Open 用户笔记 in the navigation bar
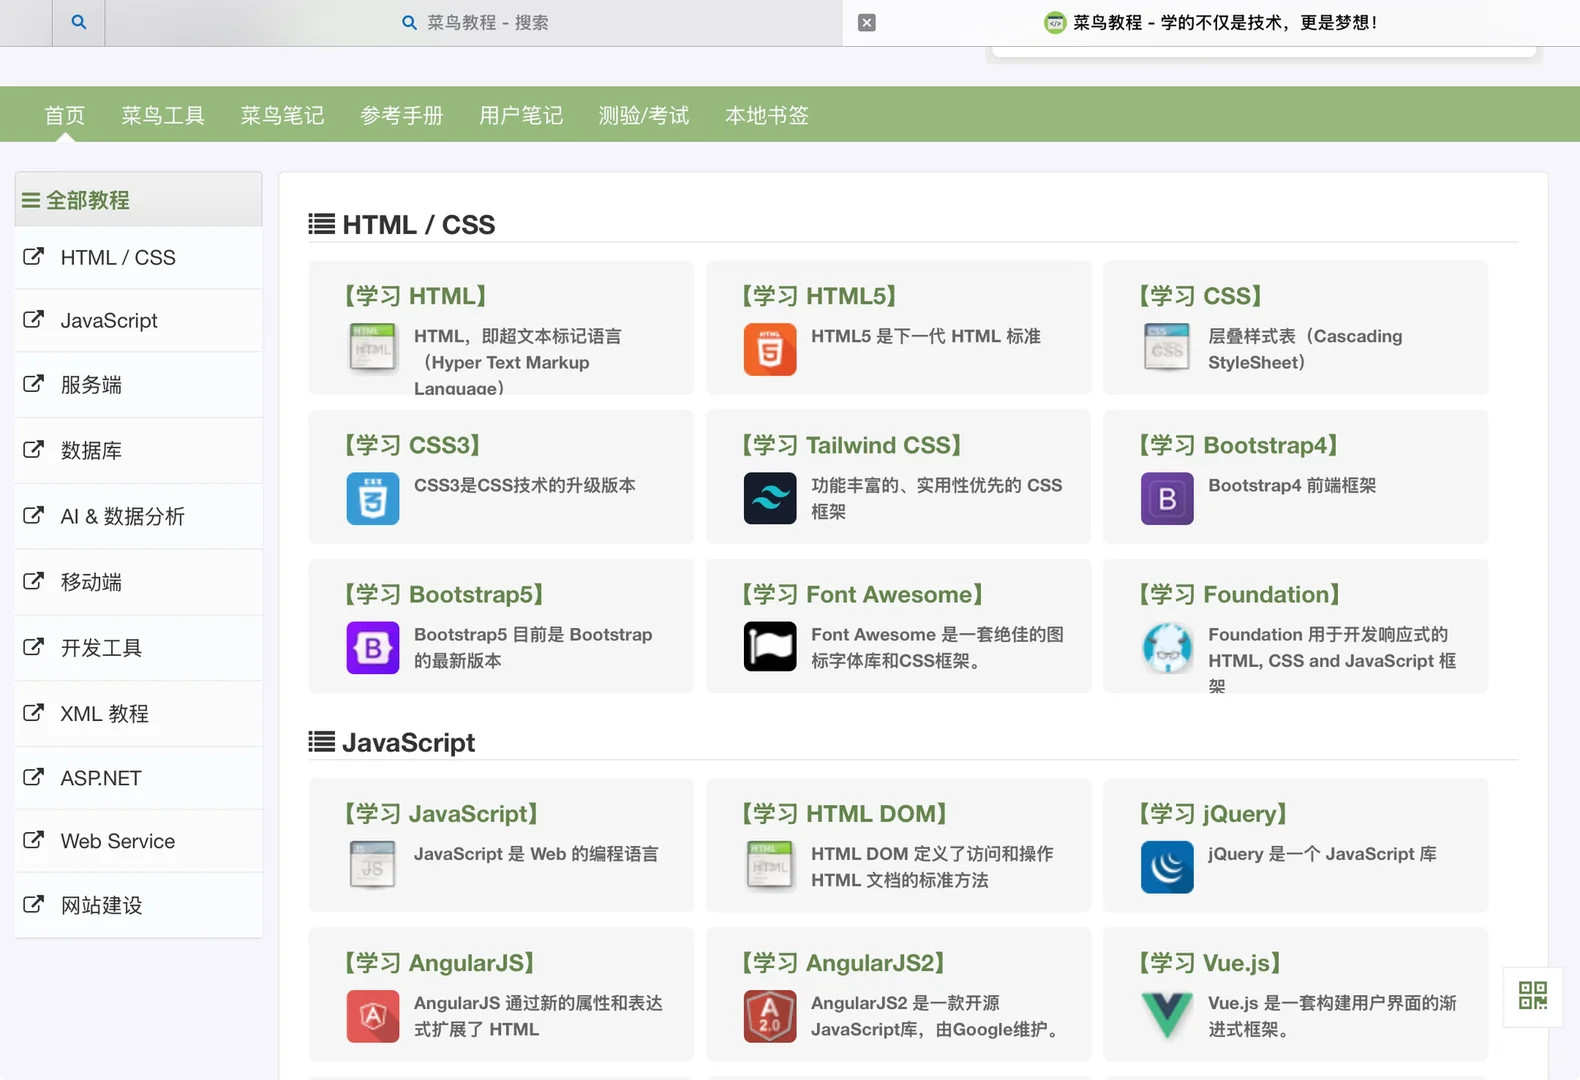The height and width of the screenshot is (1080, 1580). (521, 115)
